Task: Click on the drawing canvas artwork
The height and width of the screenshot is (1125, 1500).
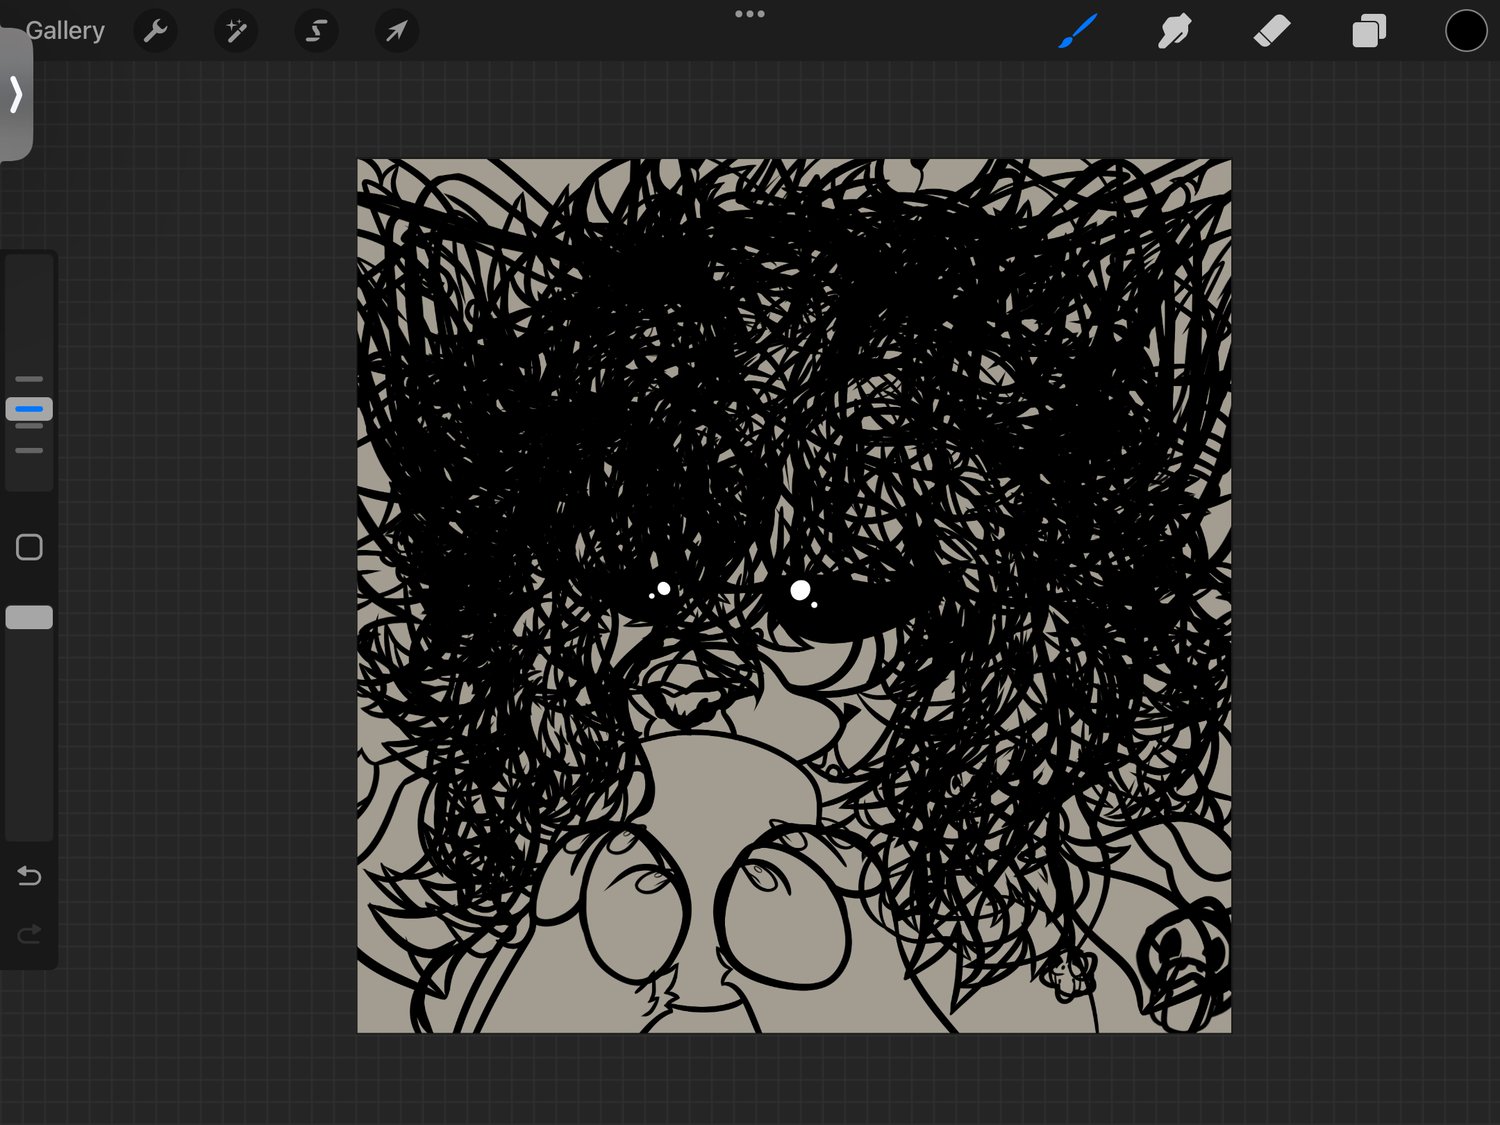Action: 794,596
